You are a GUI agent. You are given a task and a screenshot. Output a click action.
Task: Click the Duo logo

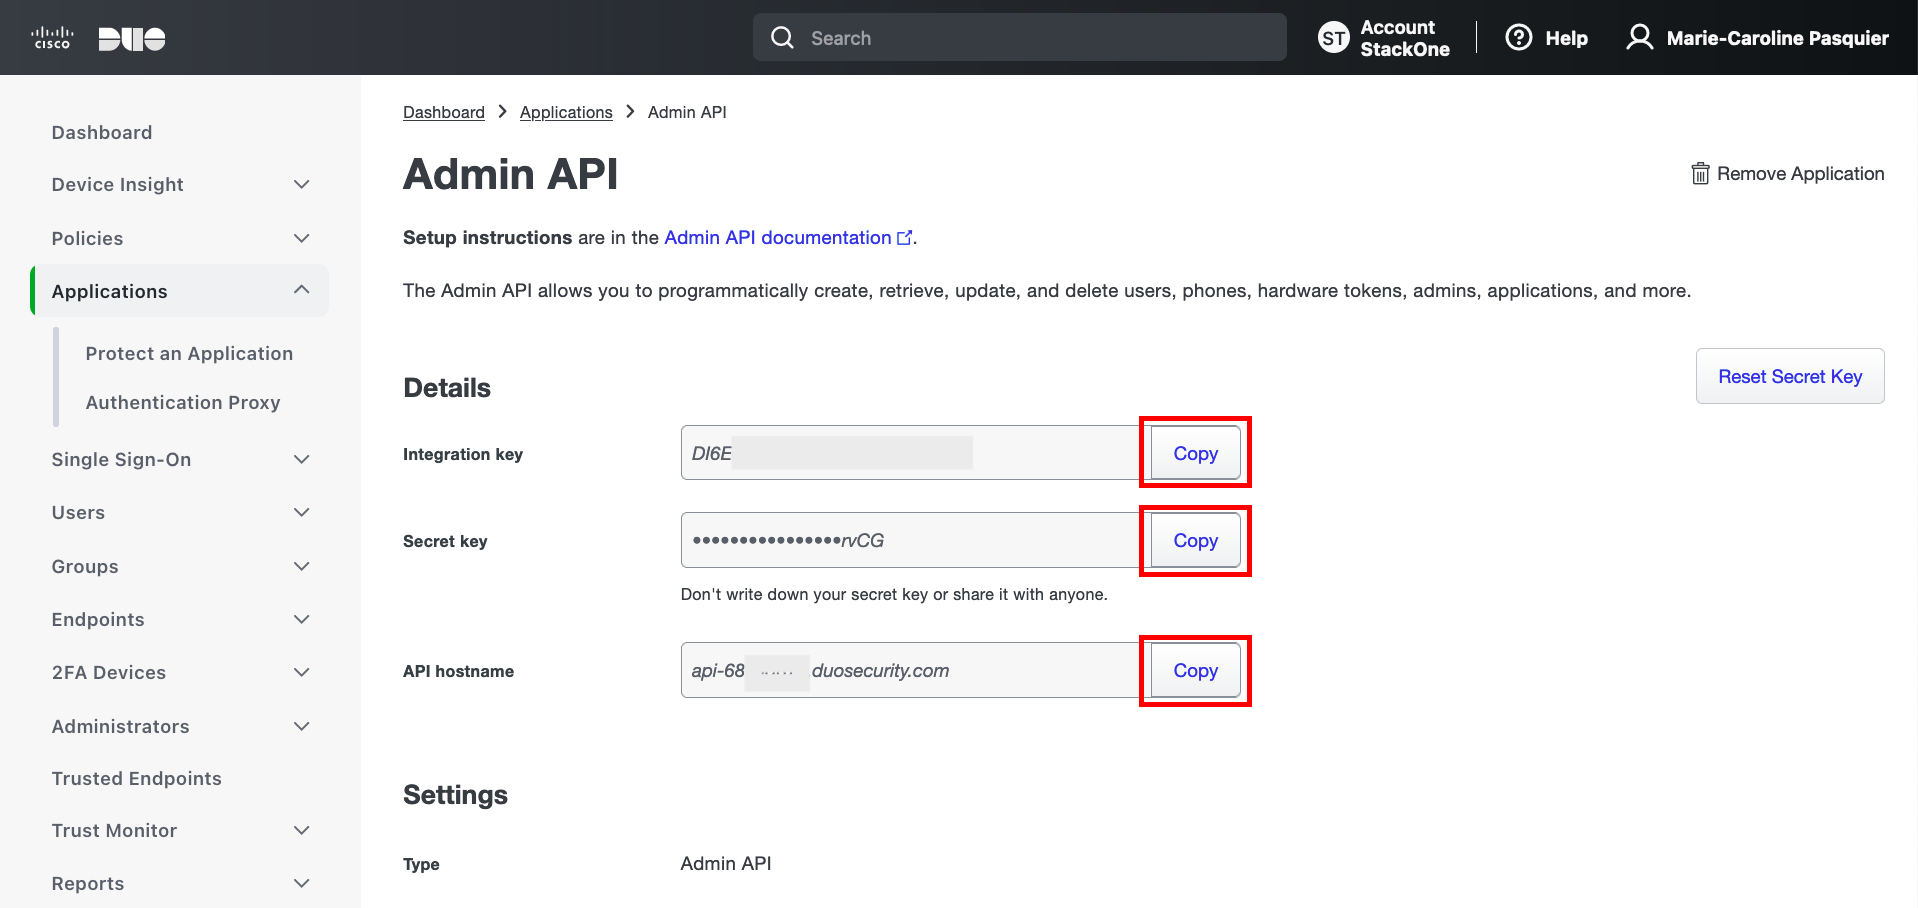tap(132, 39)
